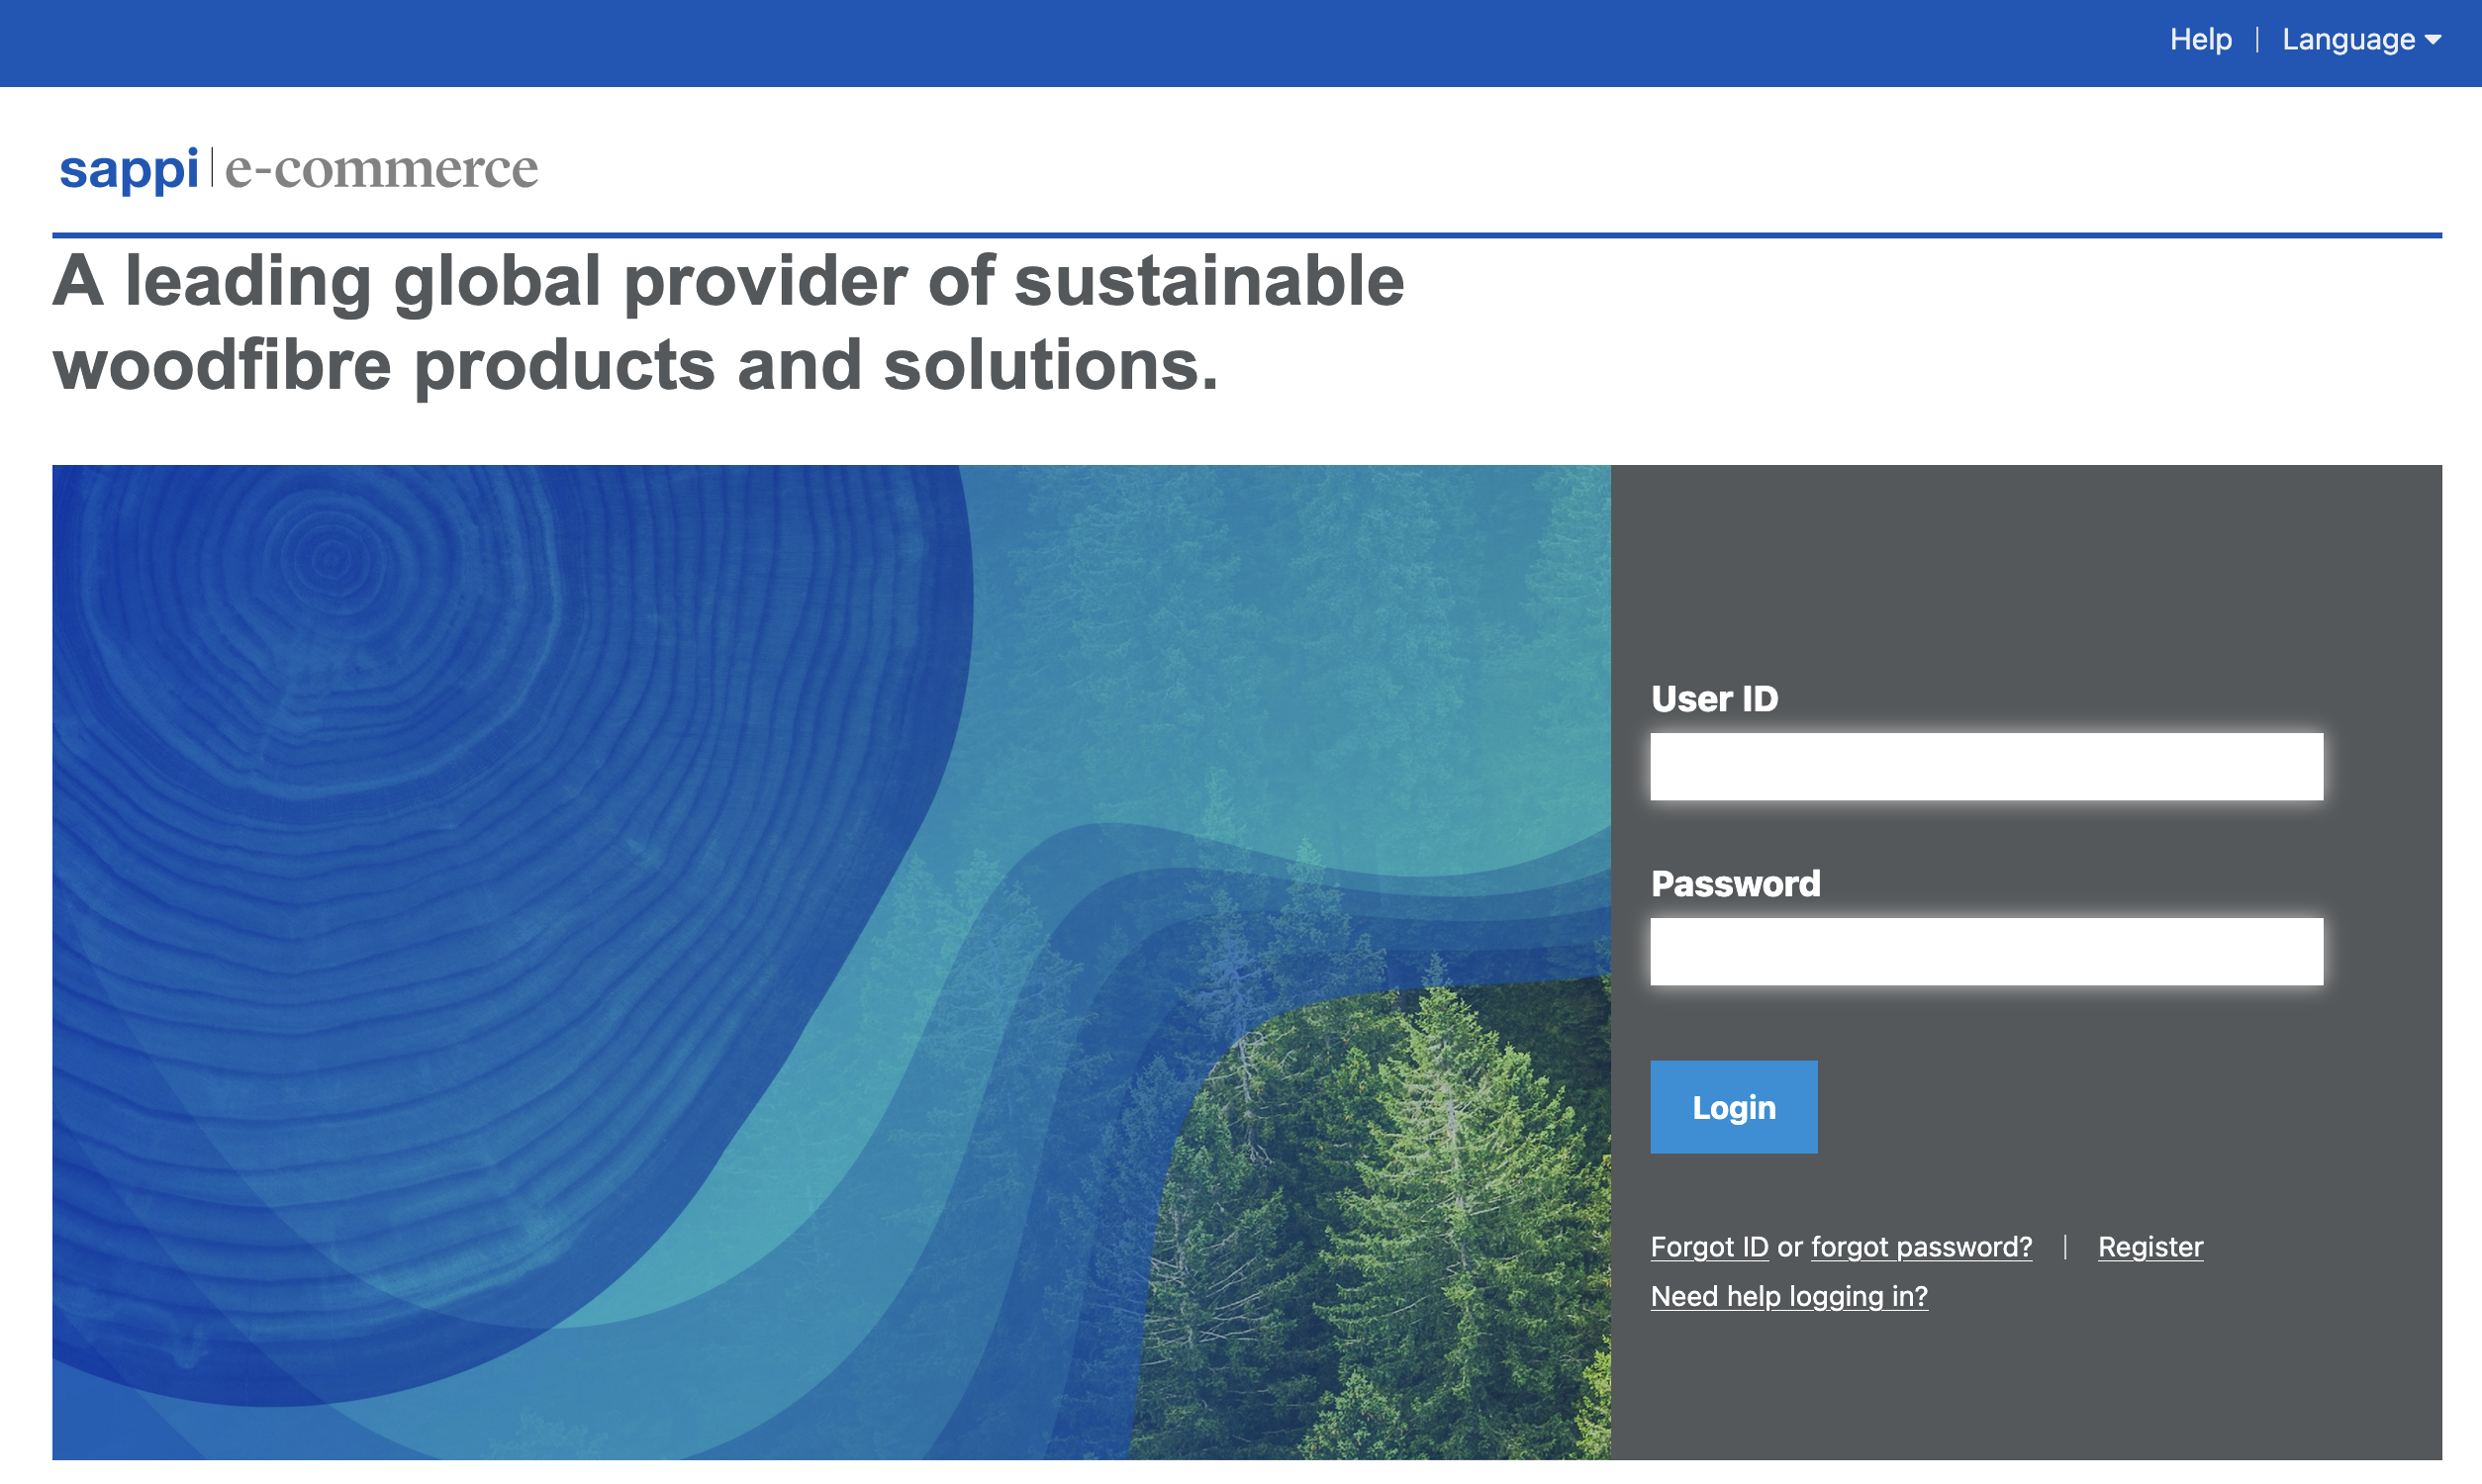Expand the Language dropdown menu
Viewport: 2482px width, 1484px height.
2348,40
